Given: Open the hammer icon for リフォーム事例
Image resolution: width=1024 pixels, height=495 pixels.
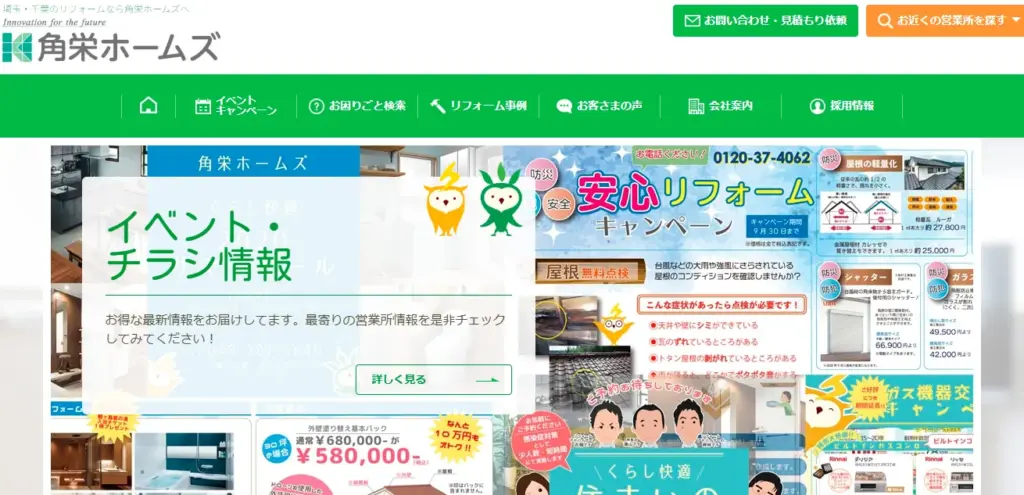Looking at the screenshot, I should [x=438, y=106].
